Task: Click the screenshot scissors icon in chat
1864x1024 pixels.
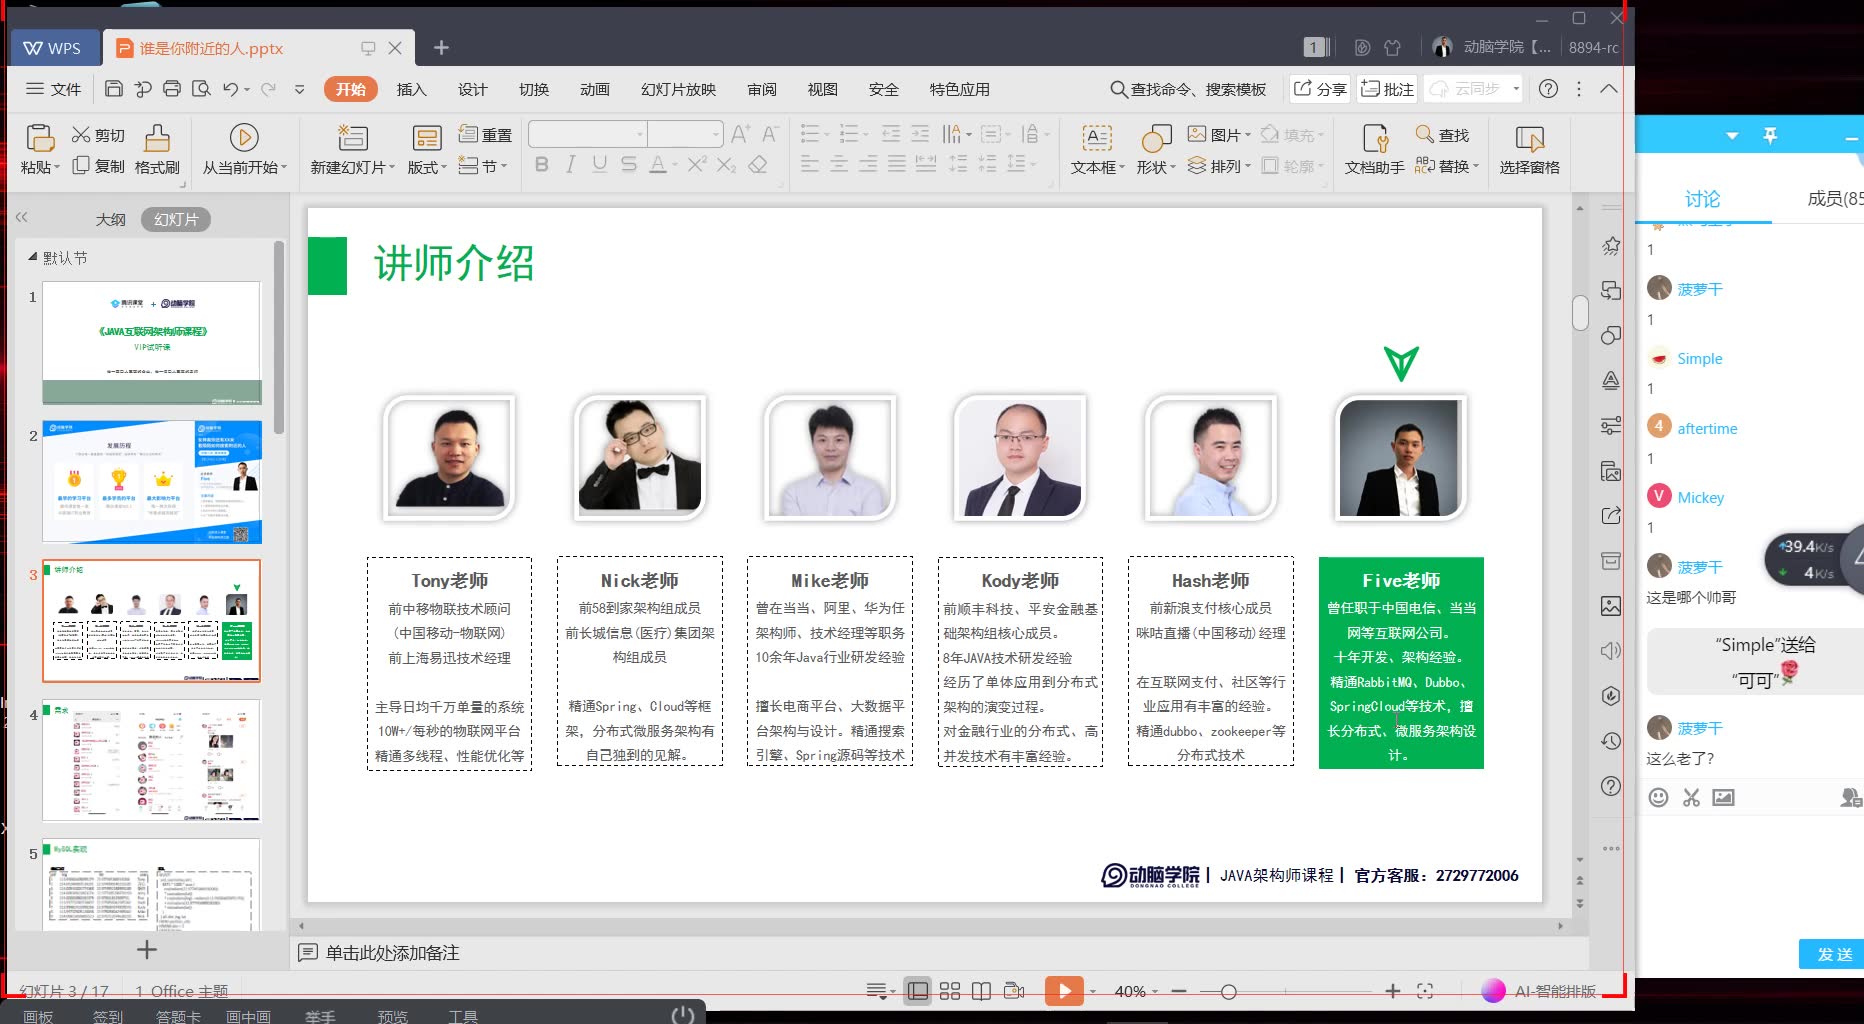Action: [x=1691, y=797]
